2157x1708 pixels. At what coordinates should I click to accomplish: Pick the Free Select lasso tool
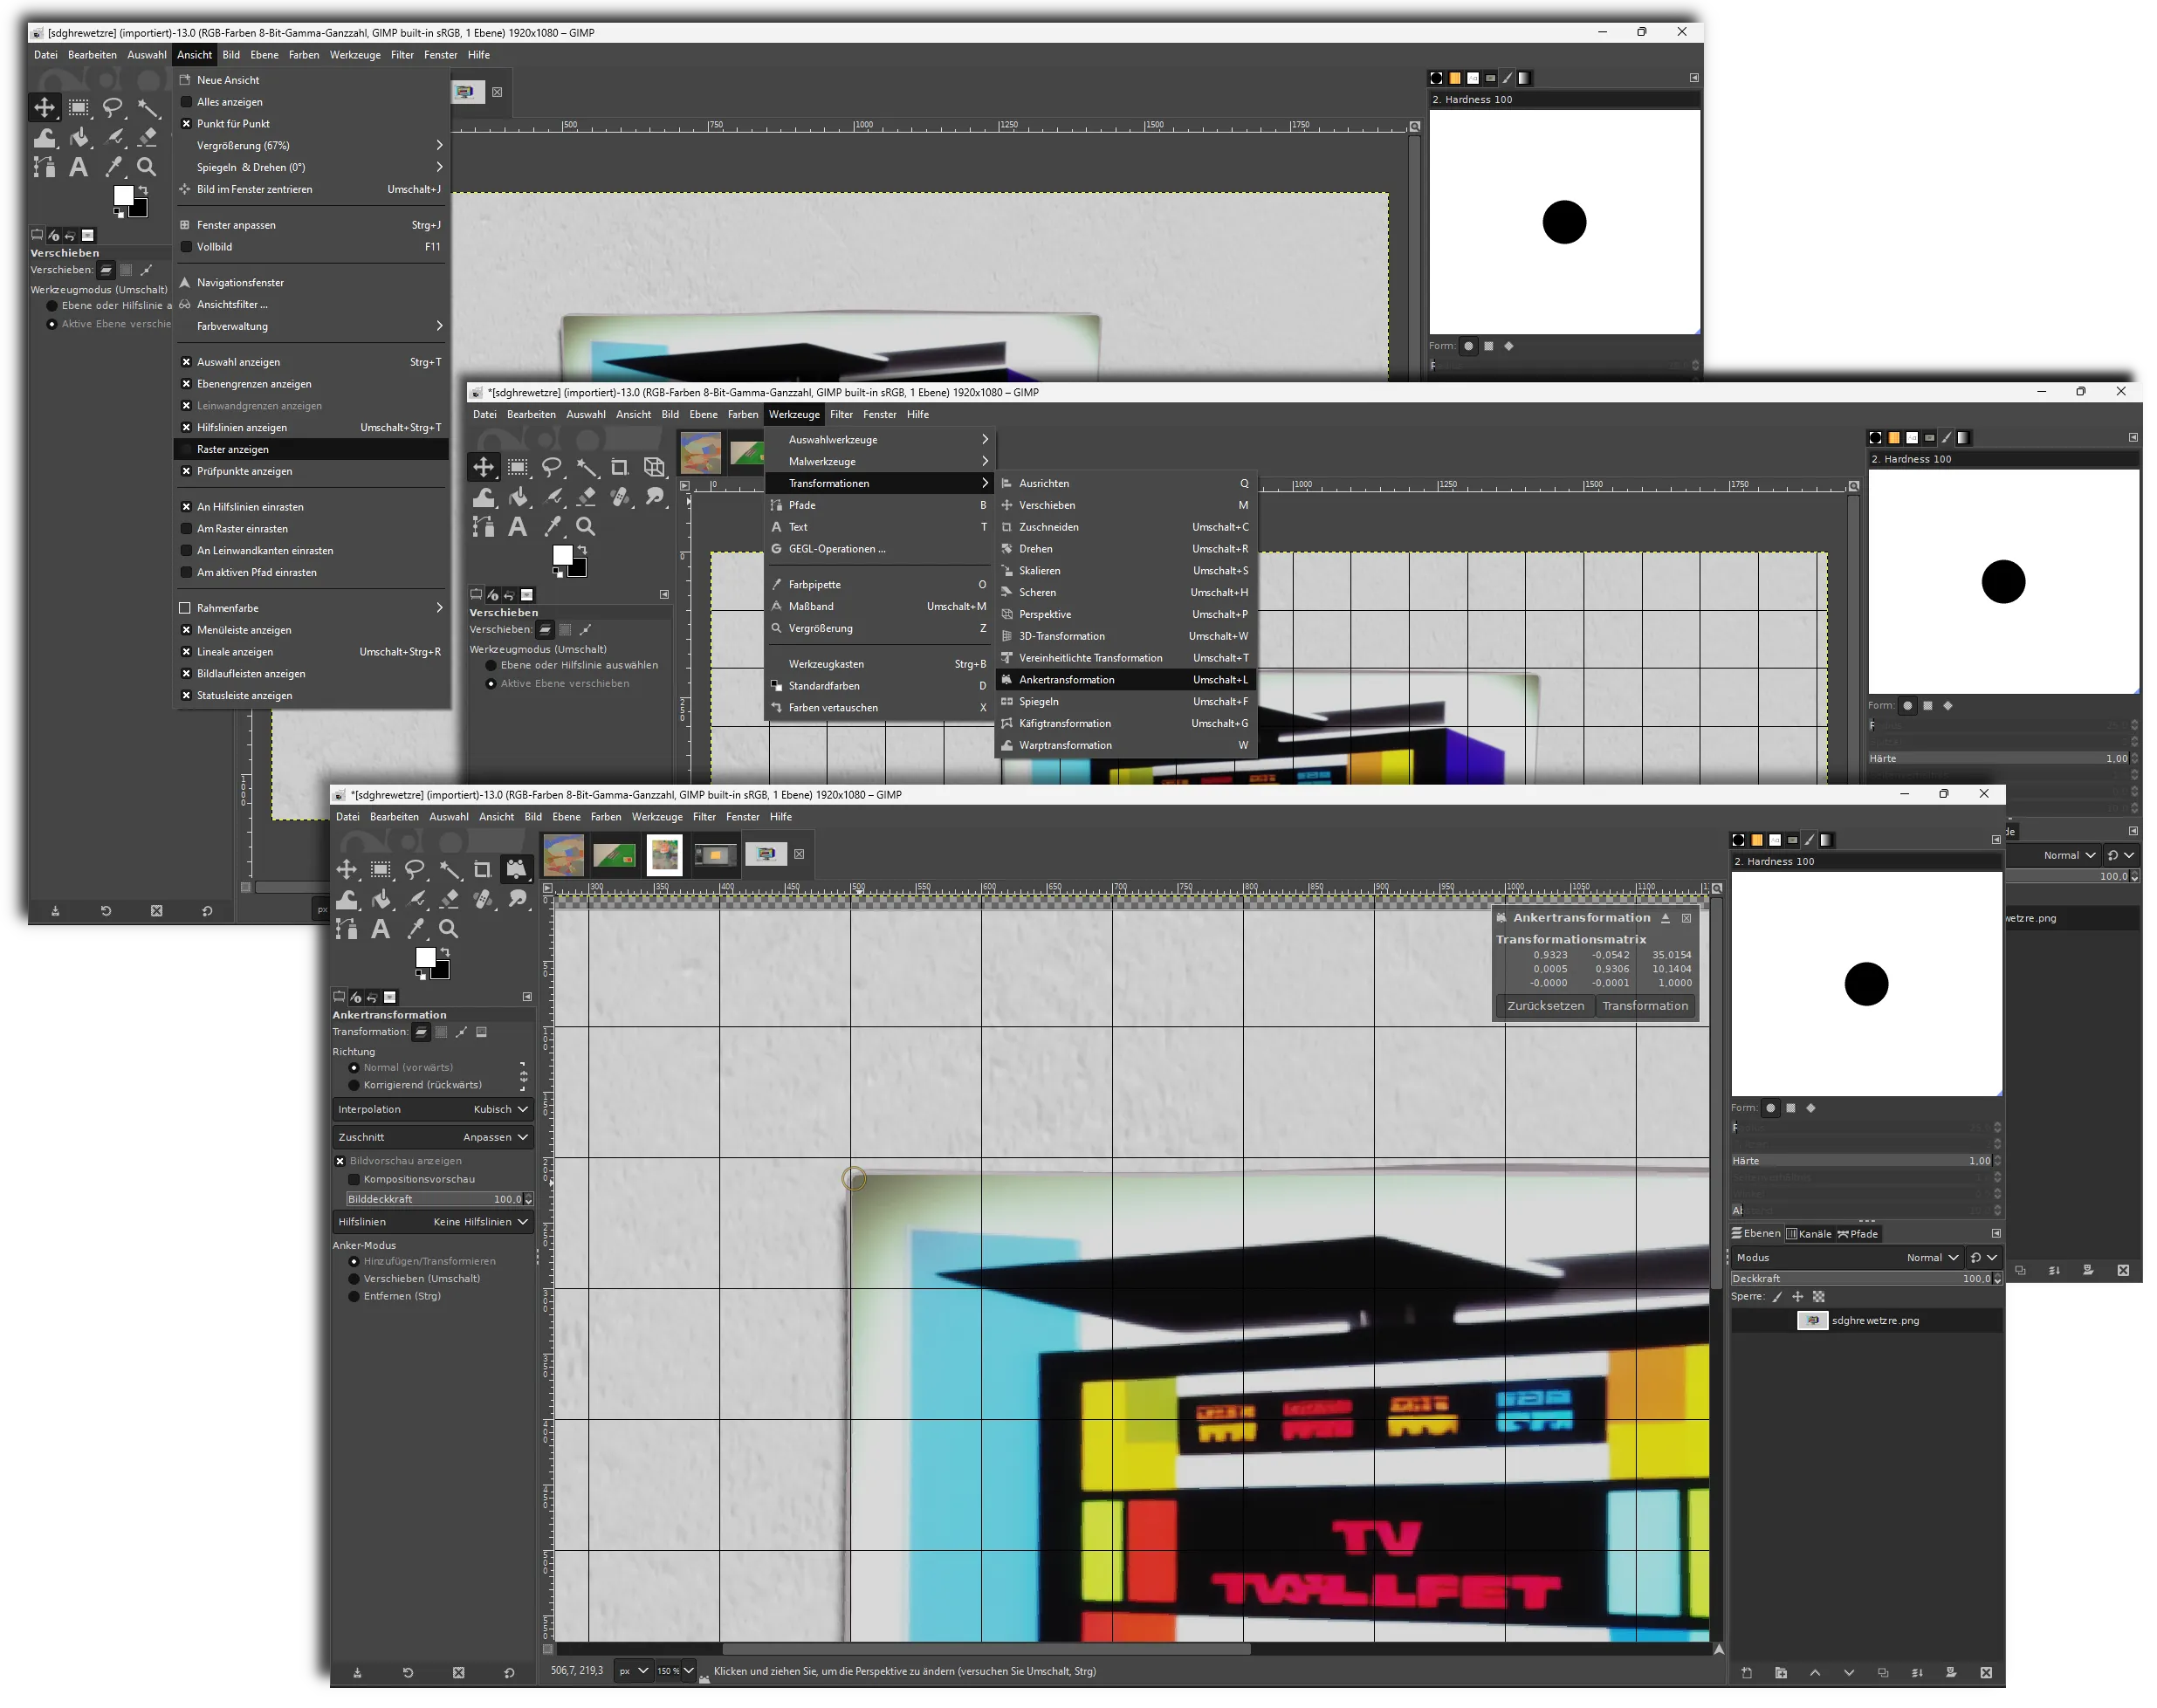tap(414, 869)
